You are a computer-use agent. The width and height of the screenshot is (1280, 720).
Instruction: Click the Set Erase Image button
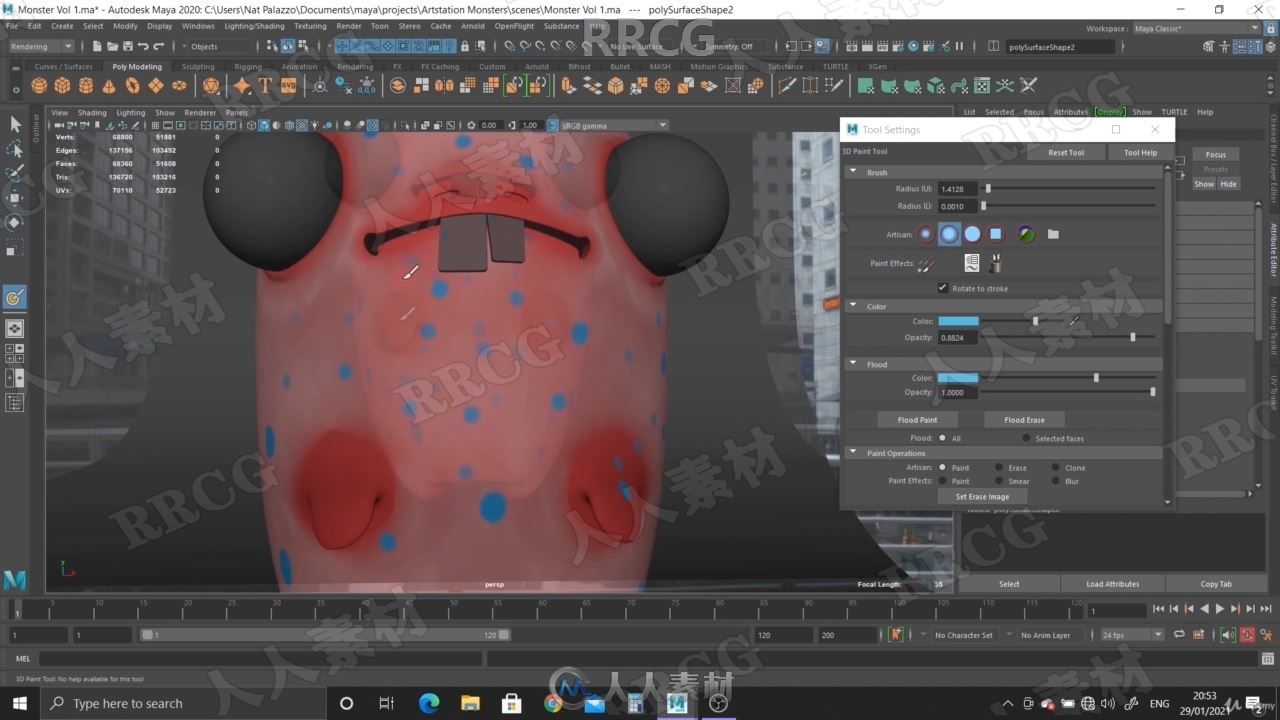[982, 496]
